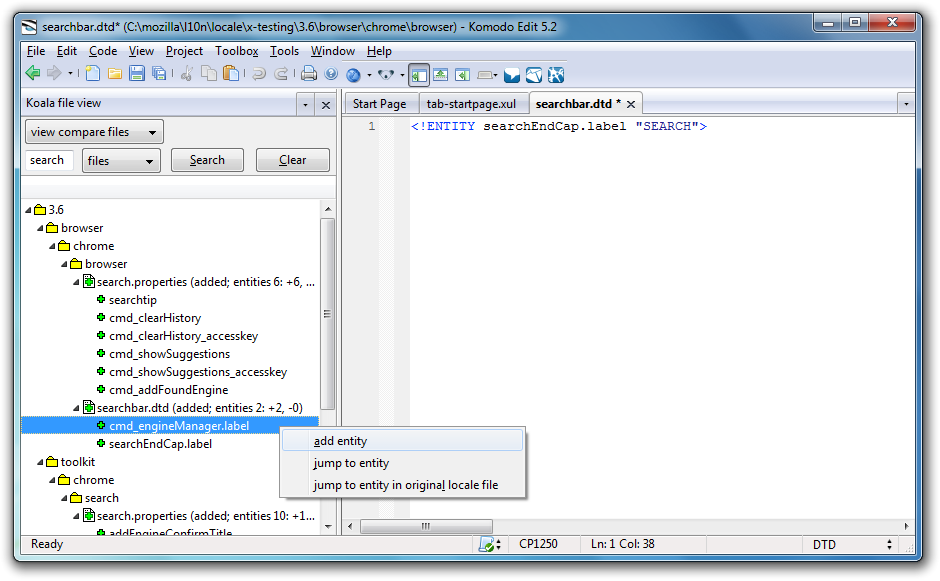Image resolution: width=940 pixels, height=581 pixels.
Task: Select the search folder under toolkit chrome
Action: pyautogui.click(x=101, y=498)
